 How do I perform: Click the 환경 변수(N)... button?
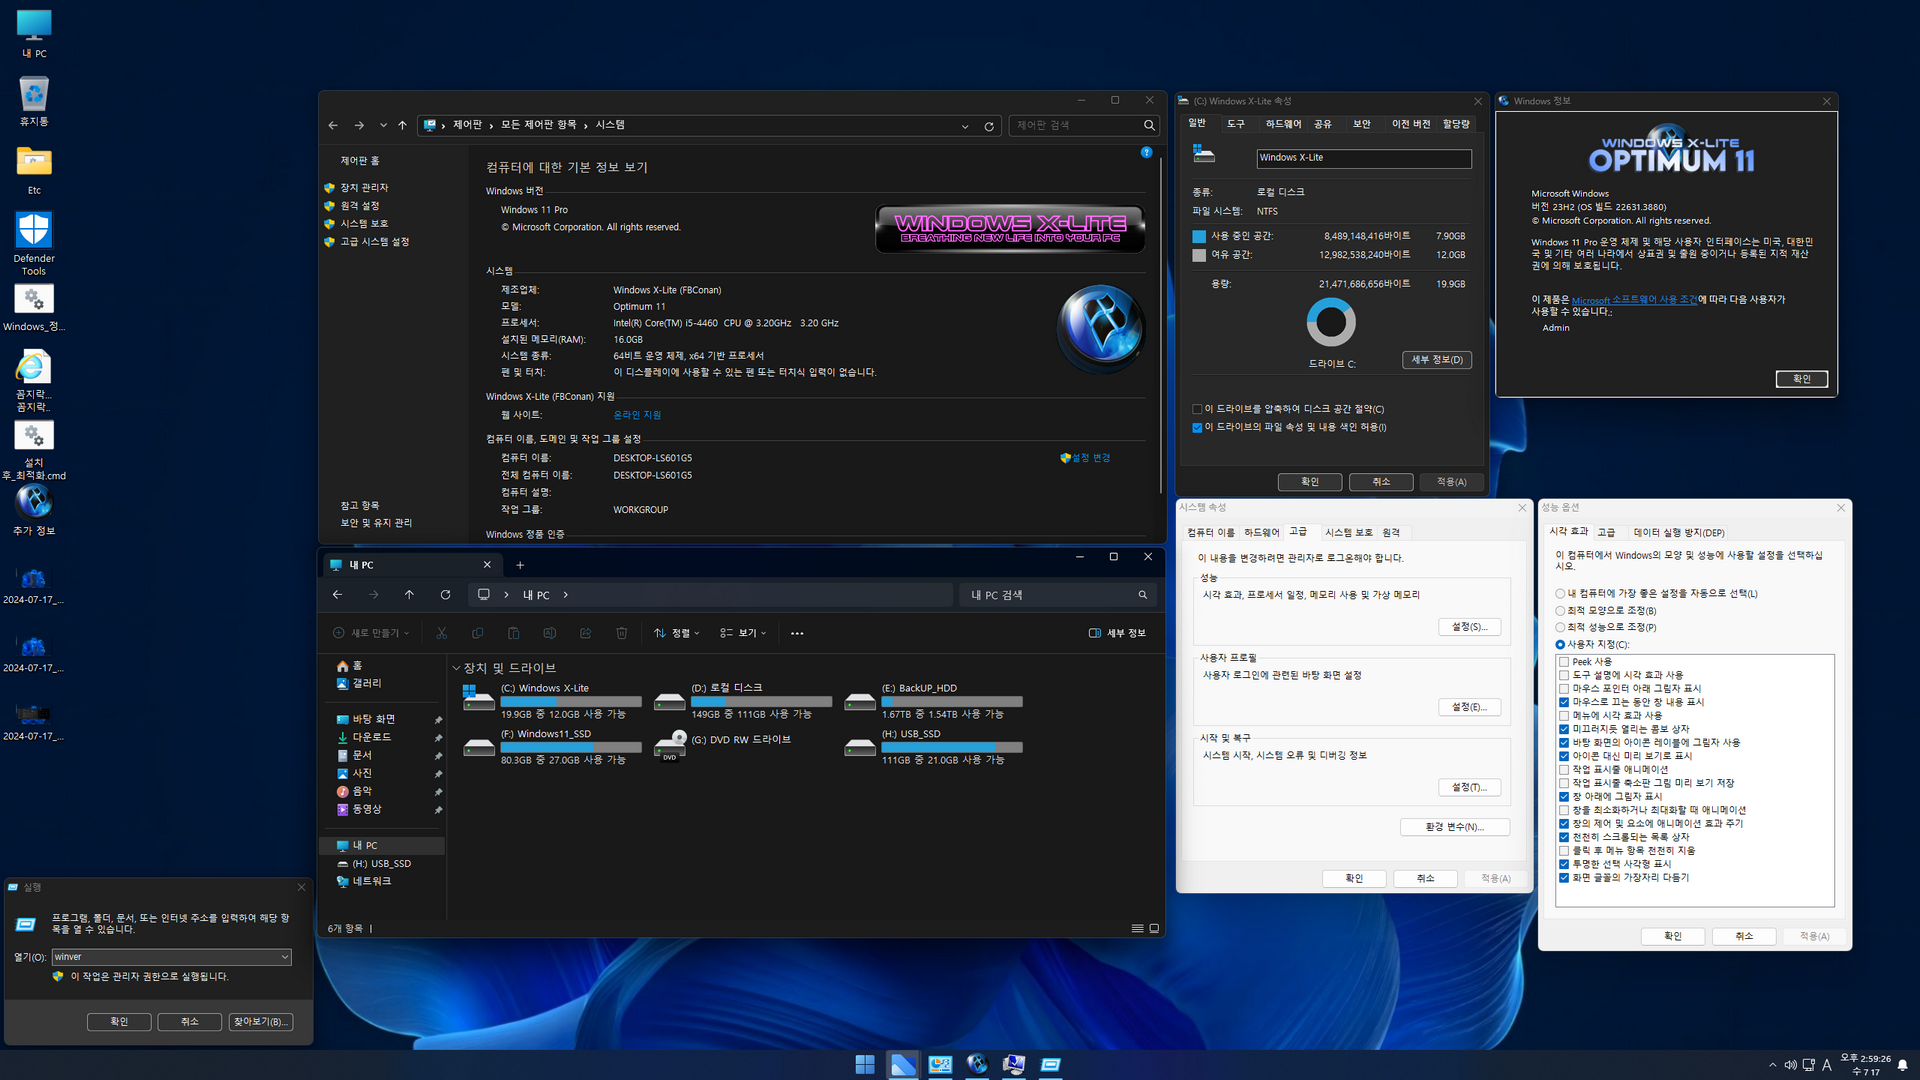1454,827
